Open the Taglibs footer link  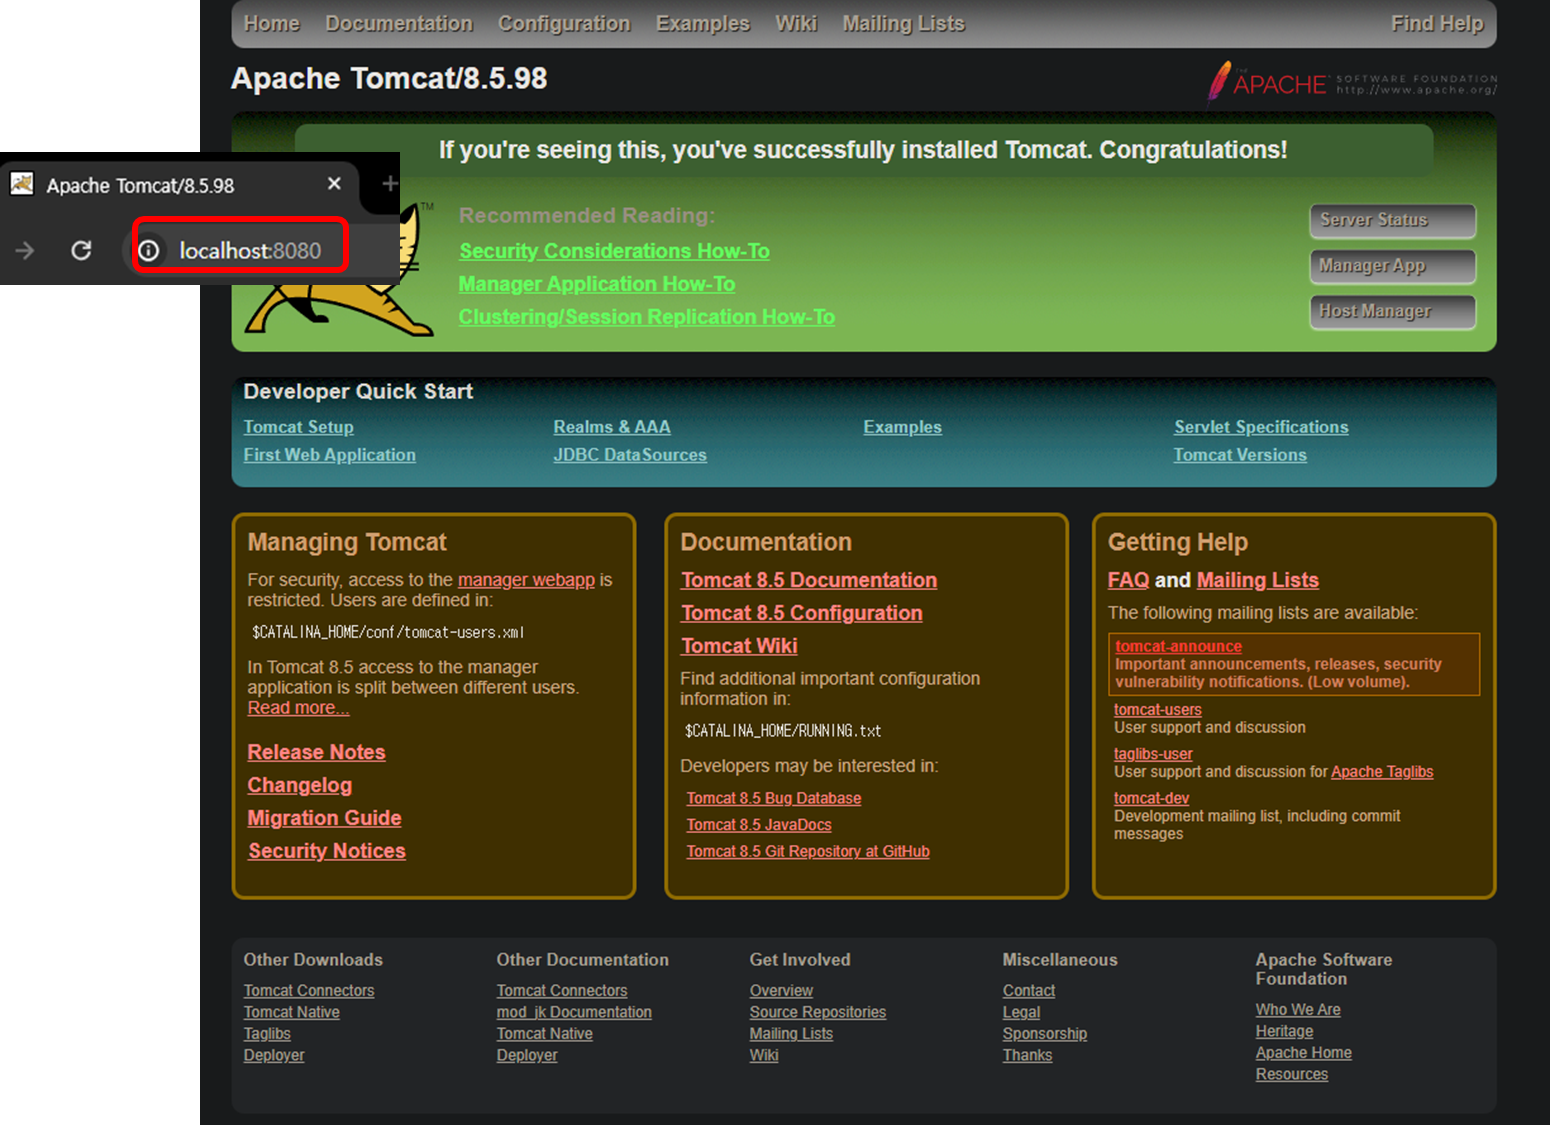pyautogui.click(x=267, y=1034)
